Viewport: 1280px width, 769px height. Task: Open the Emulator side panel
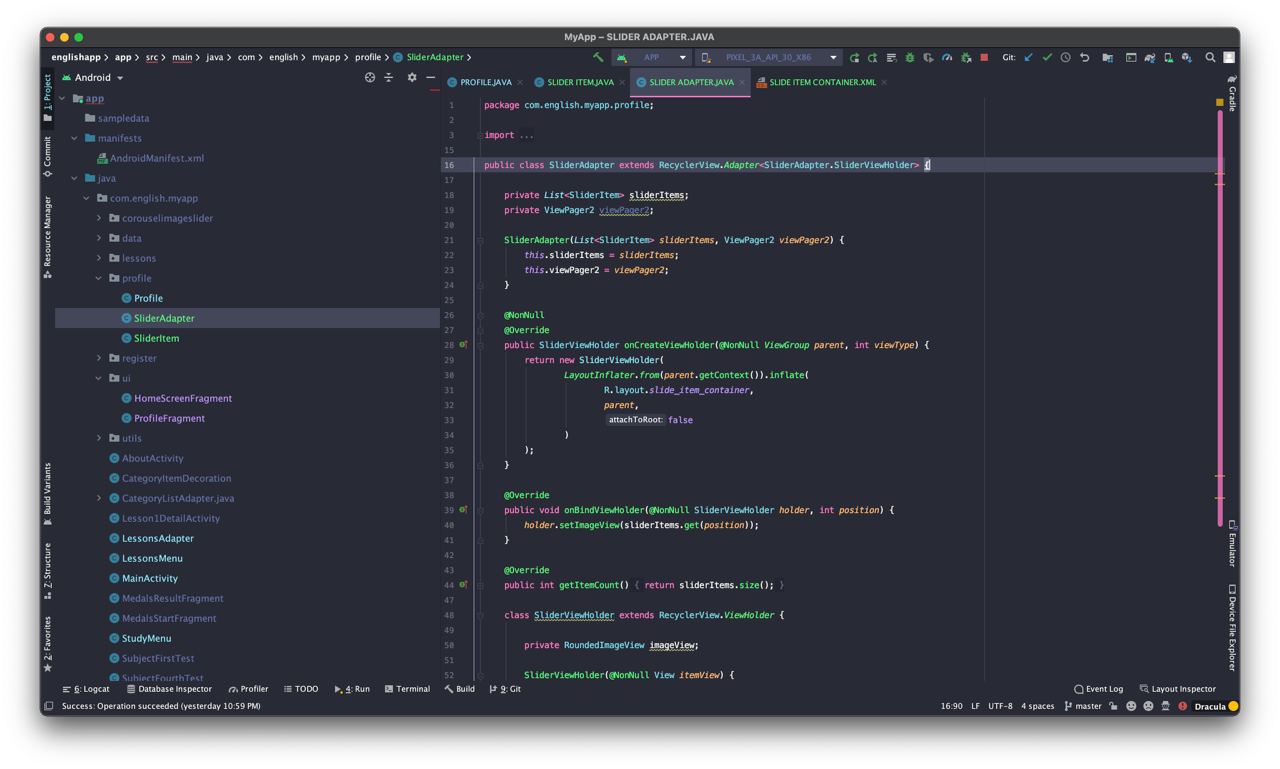[x=1232, y=543]
